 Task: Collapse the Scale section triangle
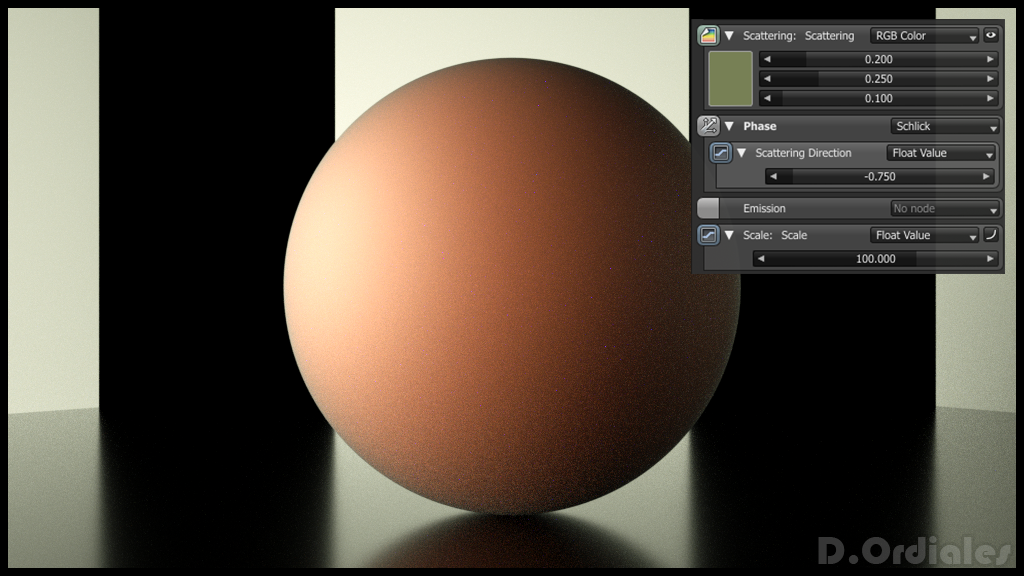point(729,235)
